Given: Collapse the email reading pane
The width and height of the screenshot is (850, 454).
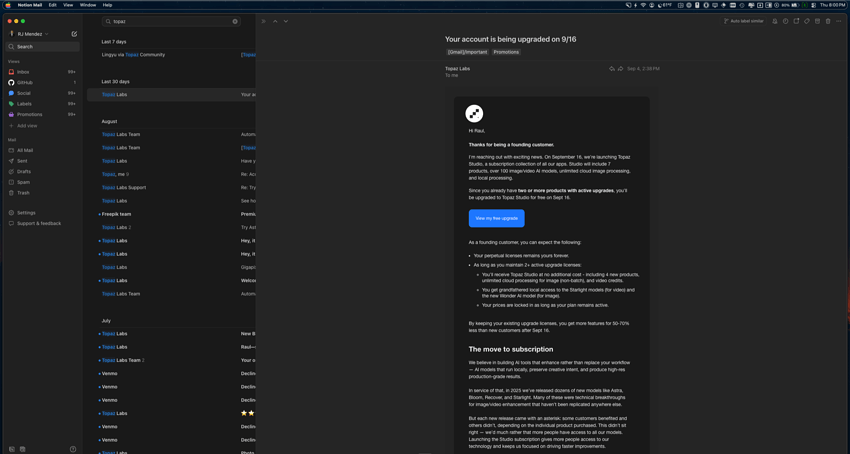Looking at the screenshot, I should [263, 21].
